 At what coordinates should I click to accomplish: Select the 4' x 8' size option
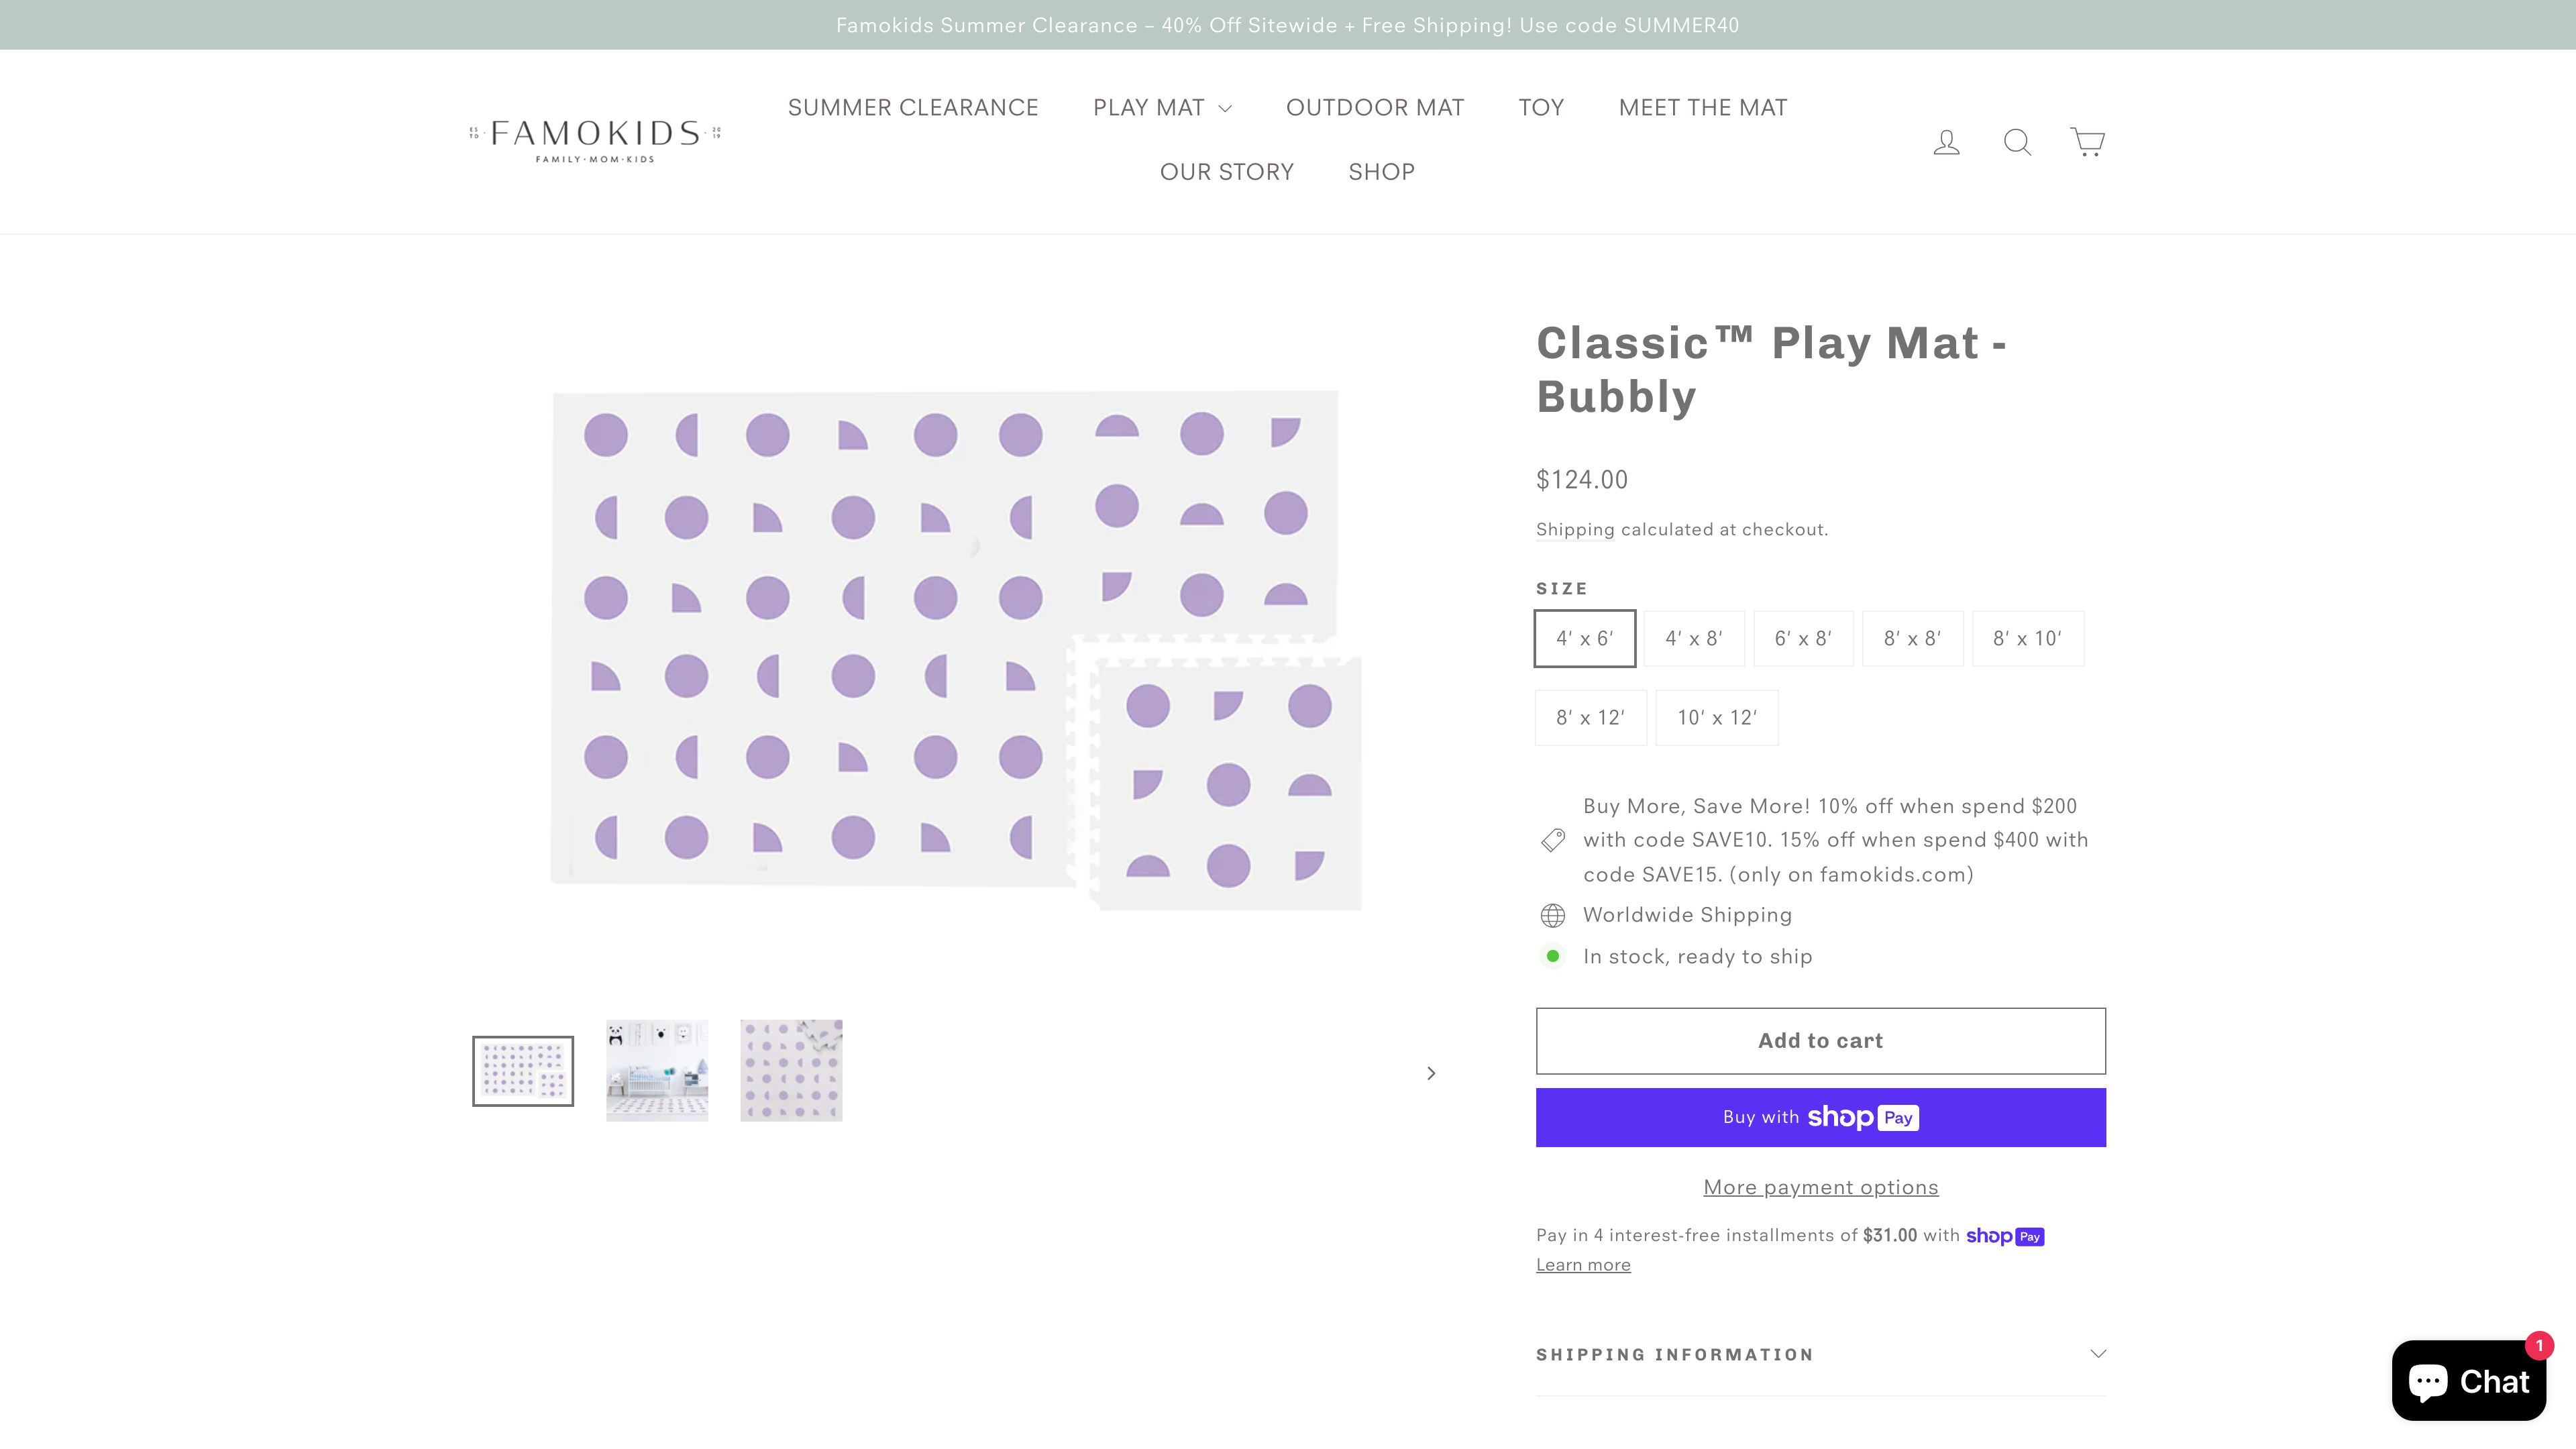[x=1694, y=638]
